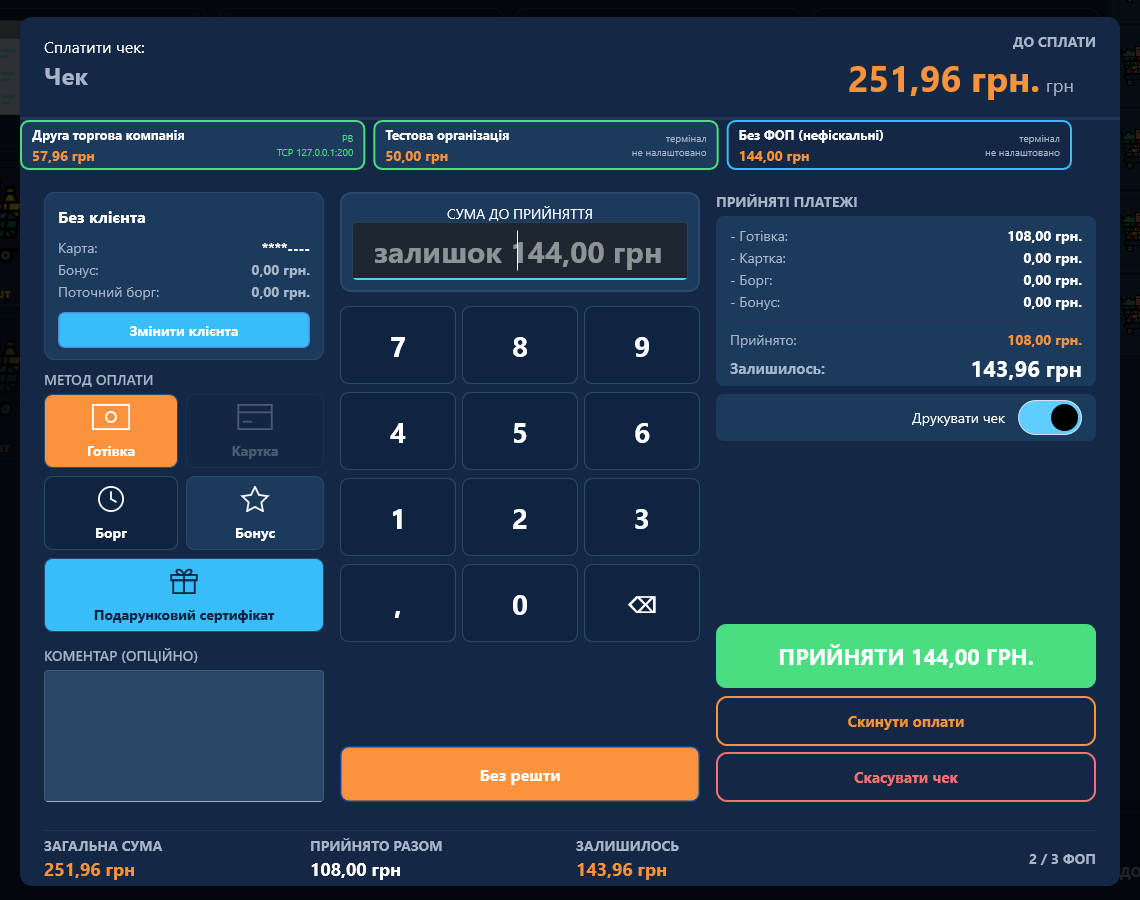Pick the Бонус star payment method
This screenshot has width=1140, height=900.
(x=254, y=513)
